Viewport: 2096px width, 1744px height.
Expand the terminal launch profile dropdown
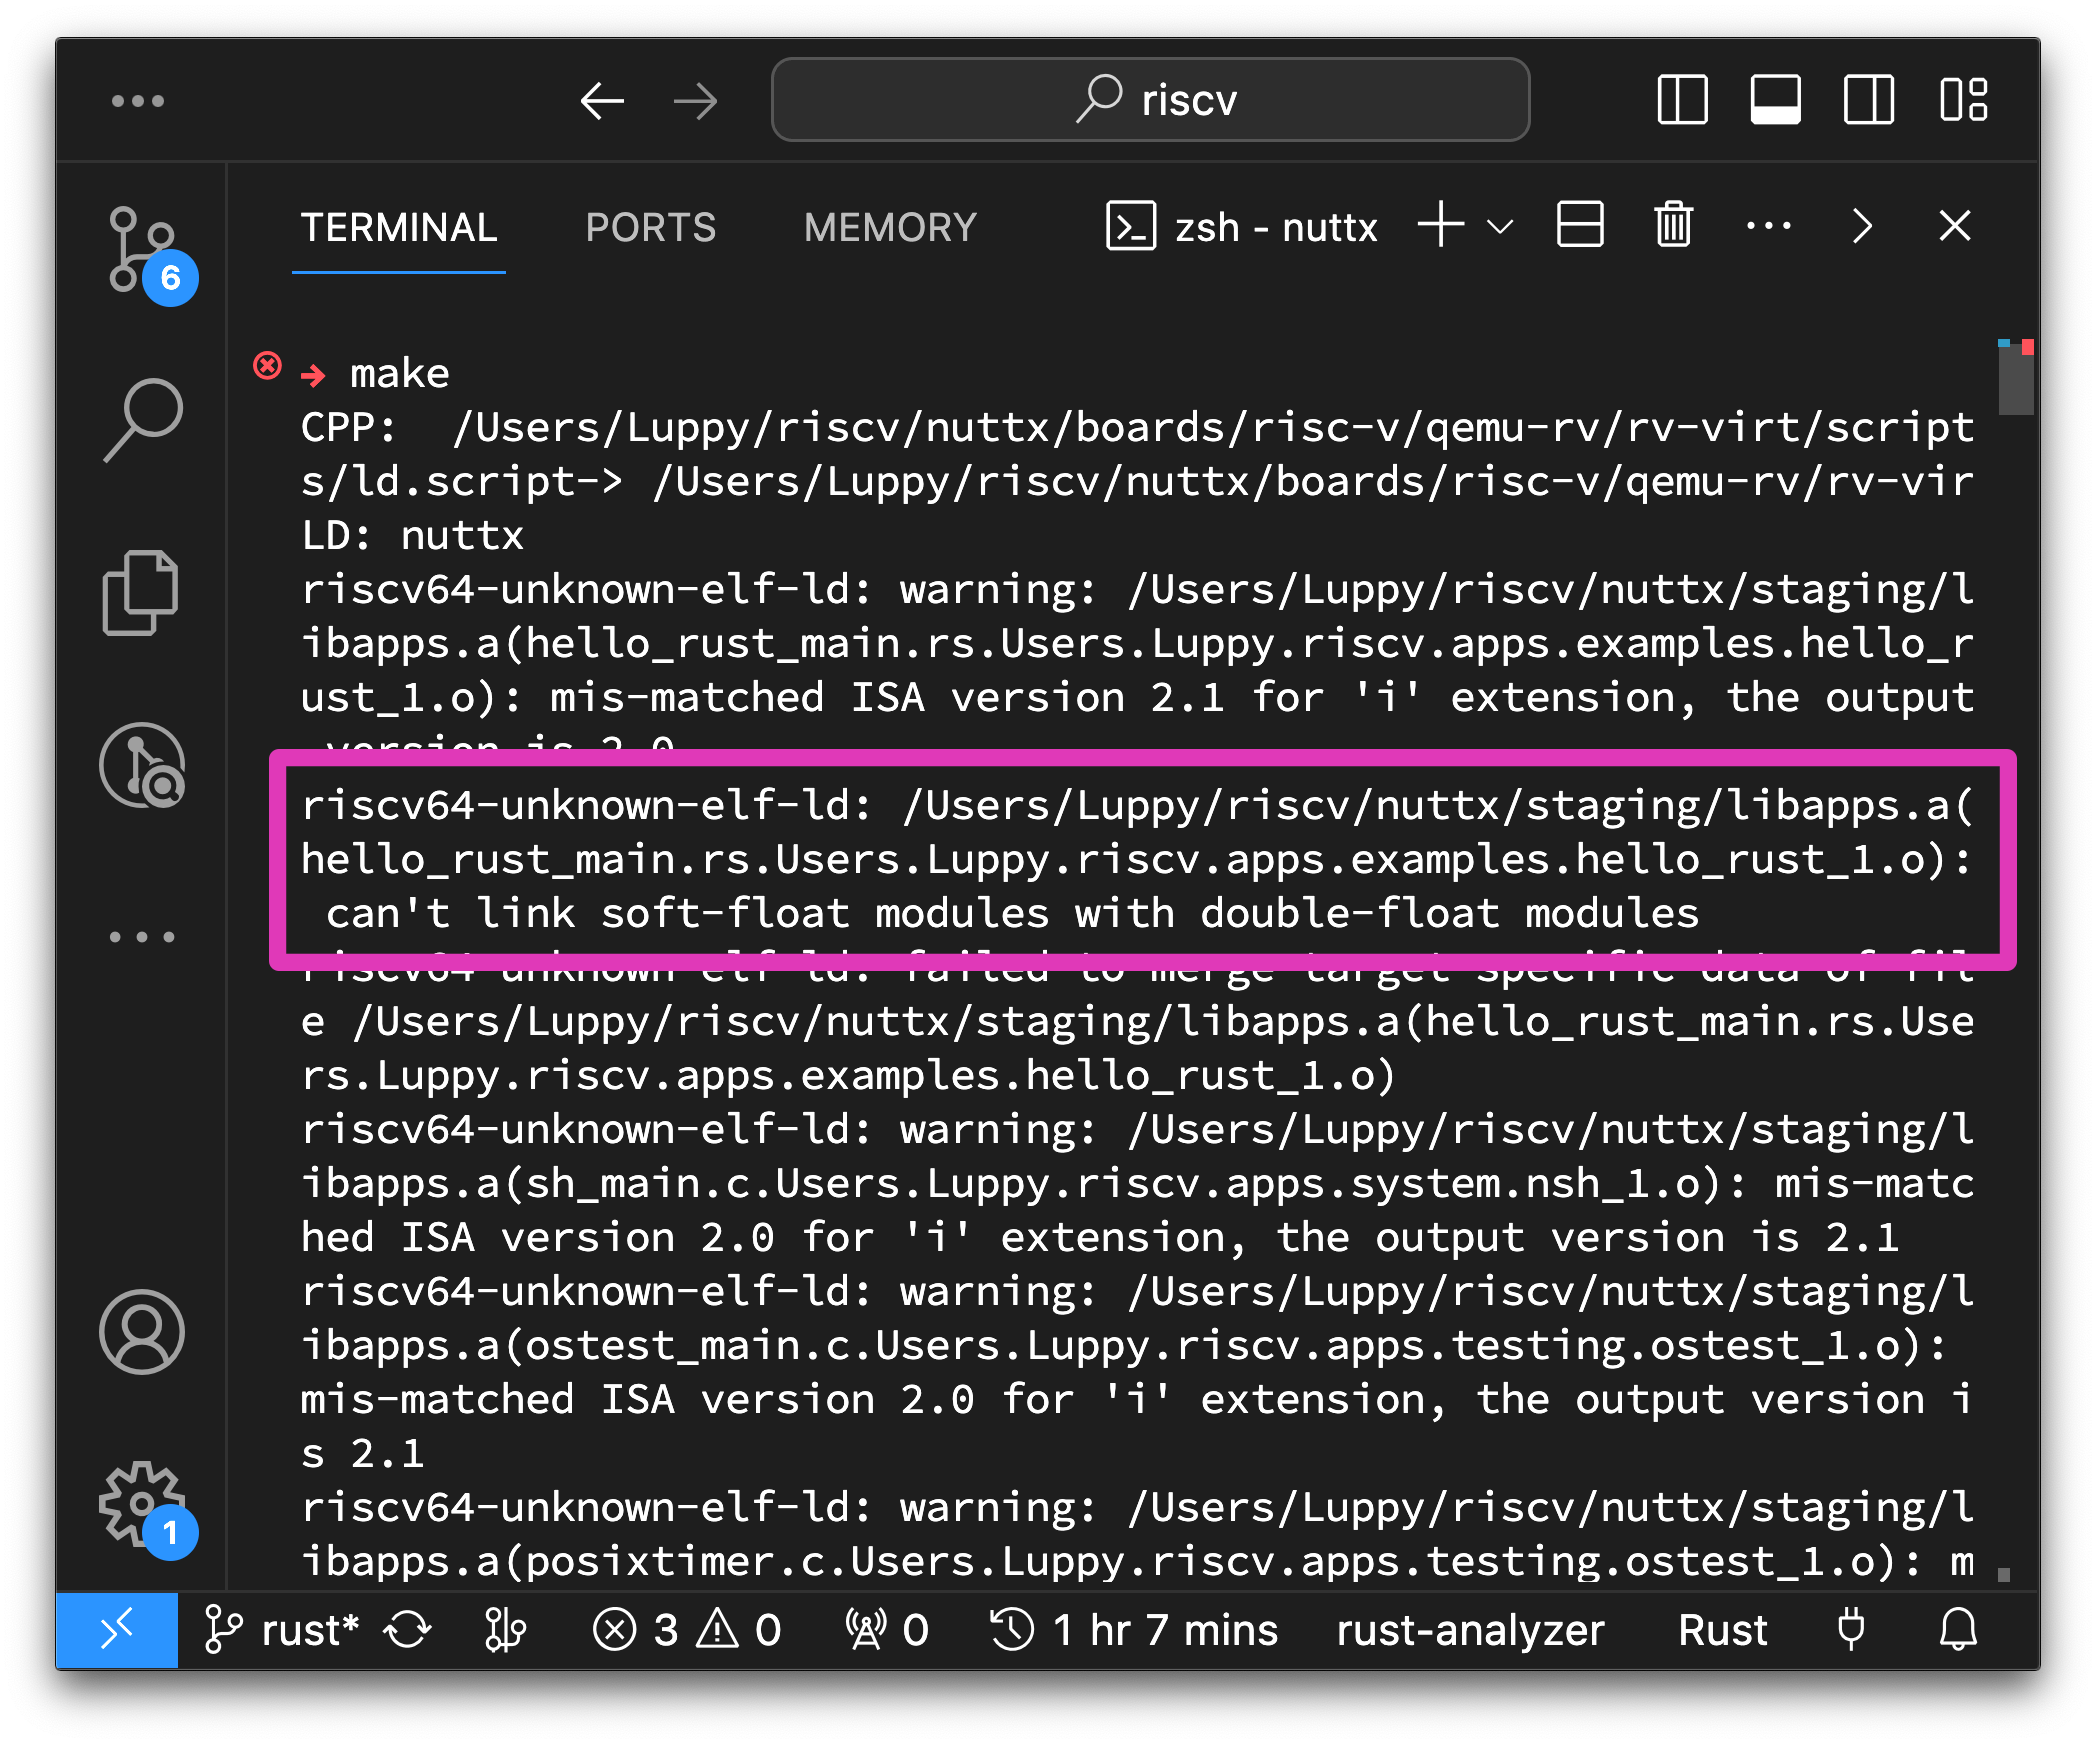point(1500,227)
